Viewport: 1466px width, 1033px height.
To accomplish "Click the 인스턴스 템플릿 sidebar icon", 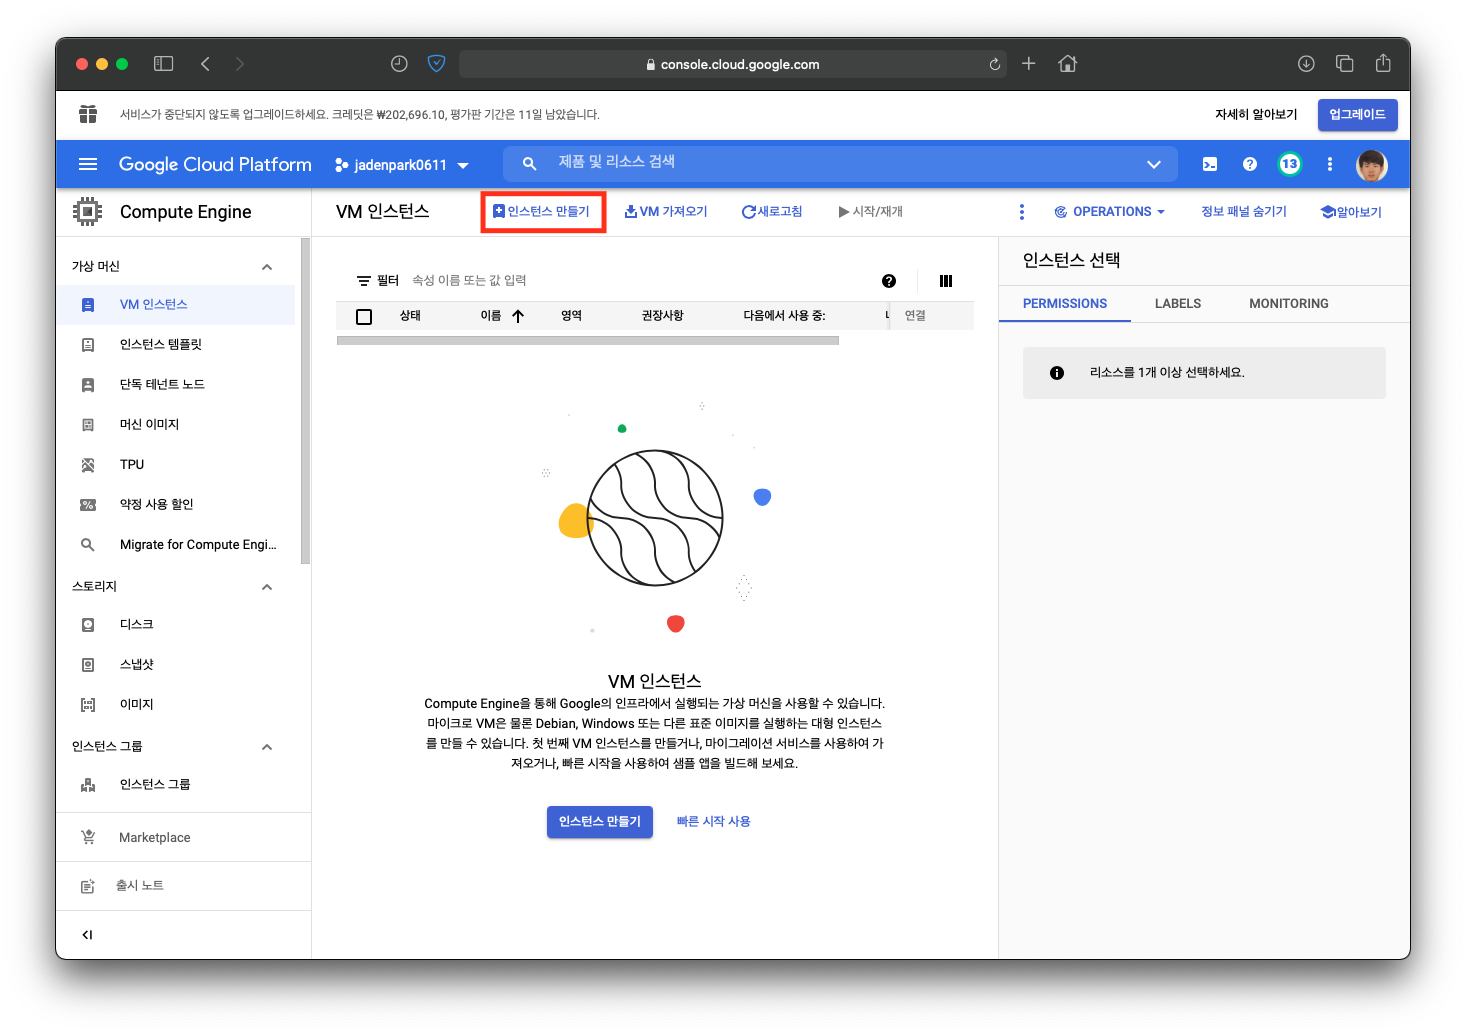I will (x=88, y=345).
